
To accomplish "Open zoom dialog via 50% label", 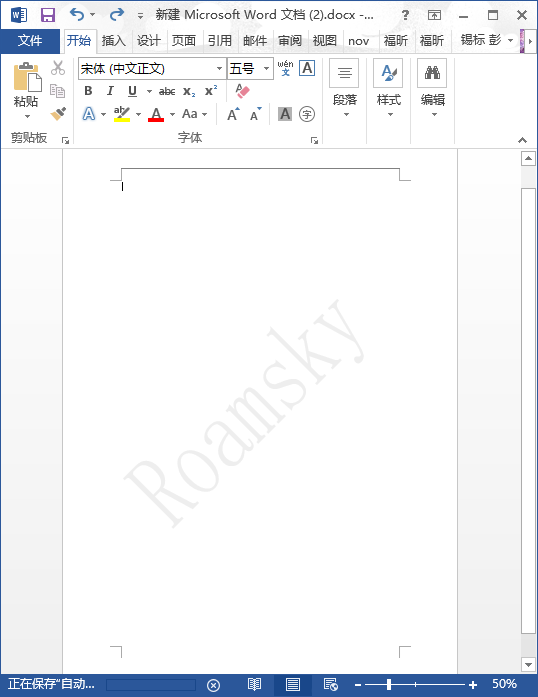I will (x=504, y=684).
